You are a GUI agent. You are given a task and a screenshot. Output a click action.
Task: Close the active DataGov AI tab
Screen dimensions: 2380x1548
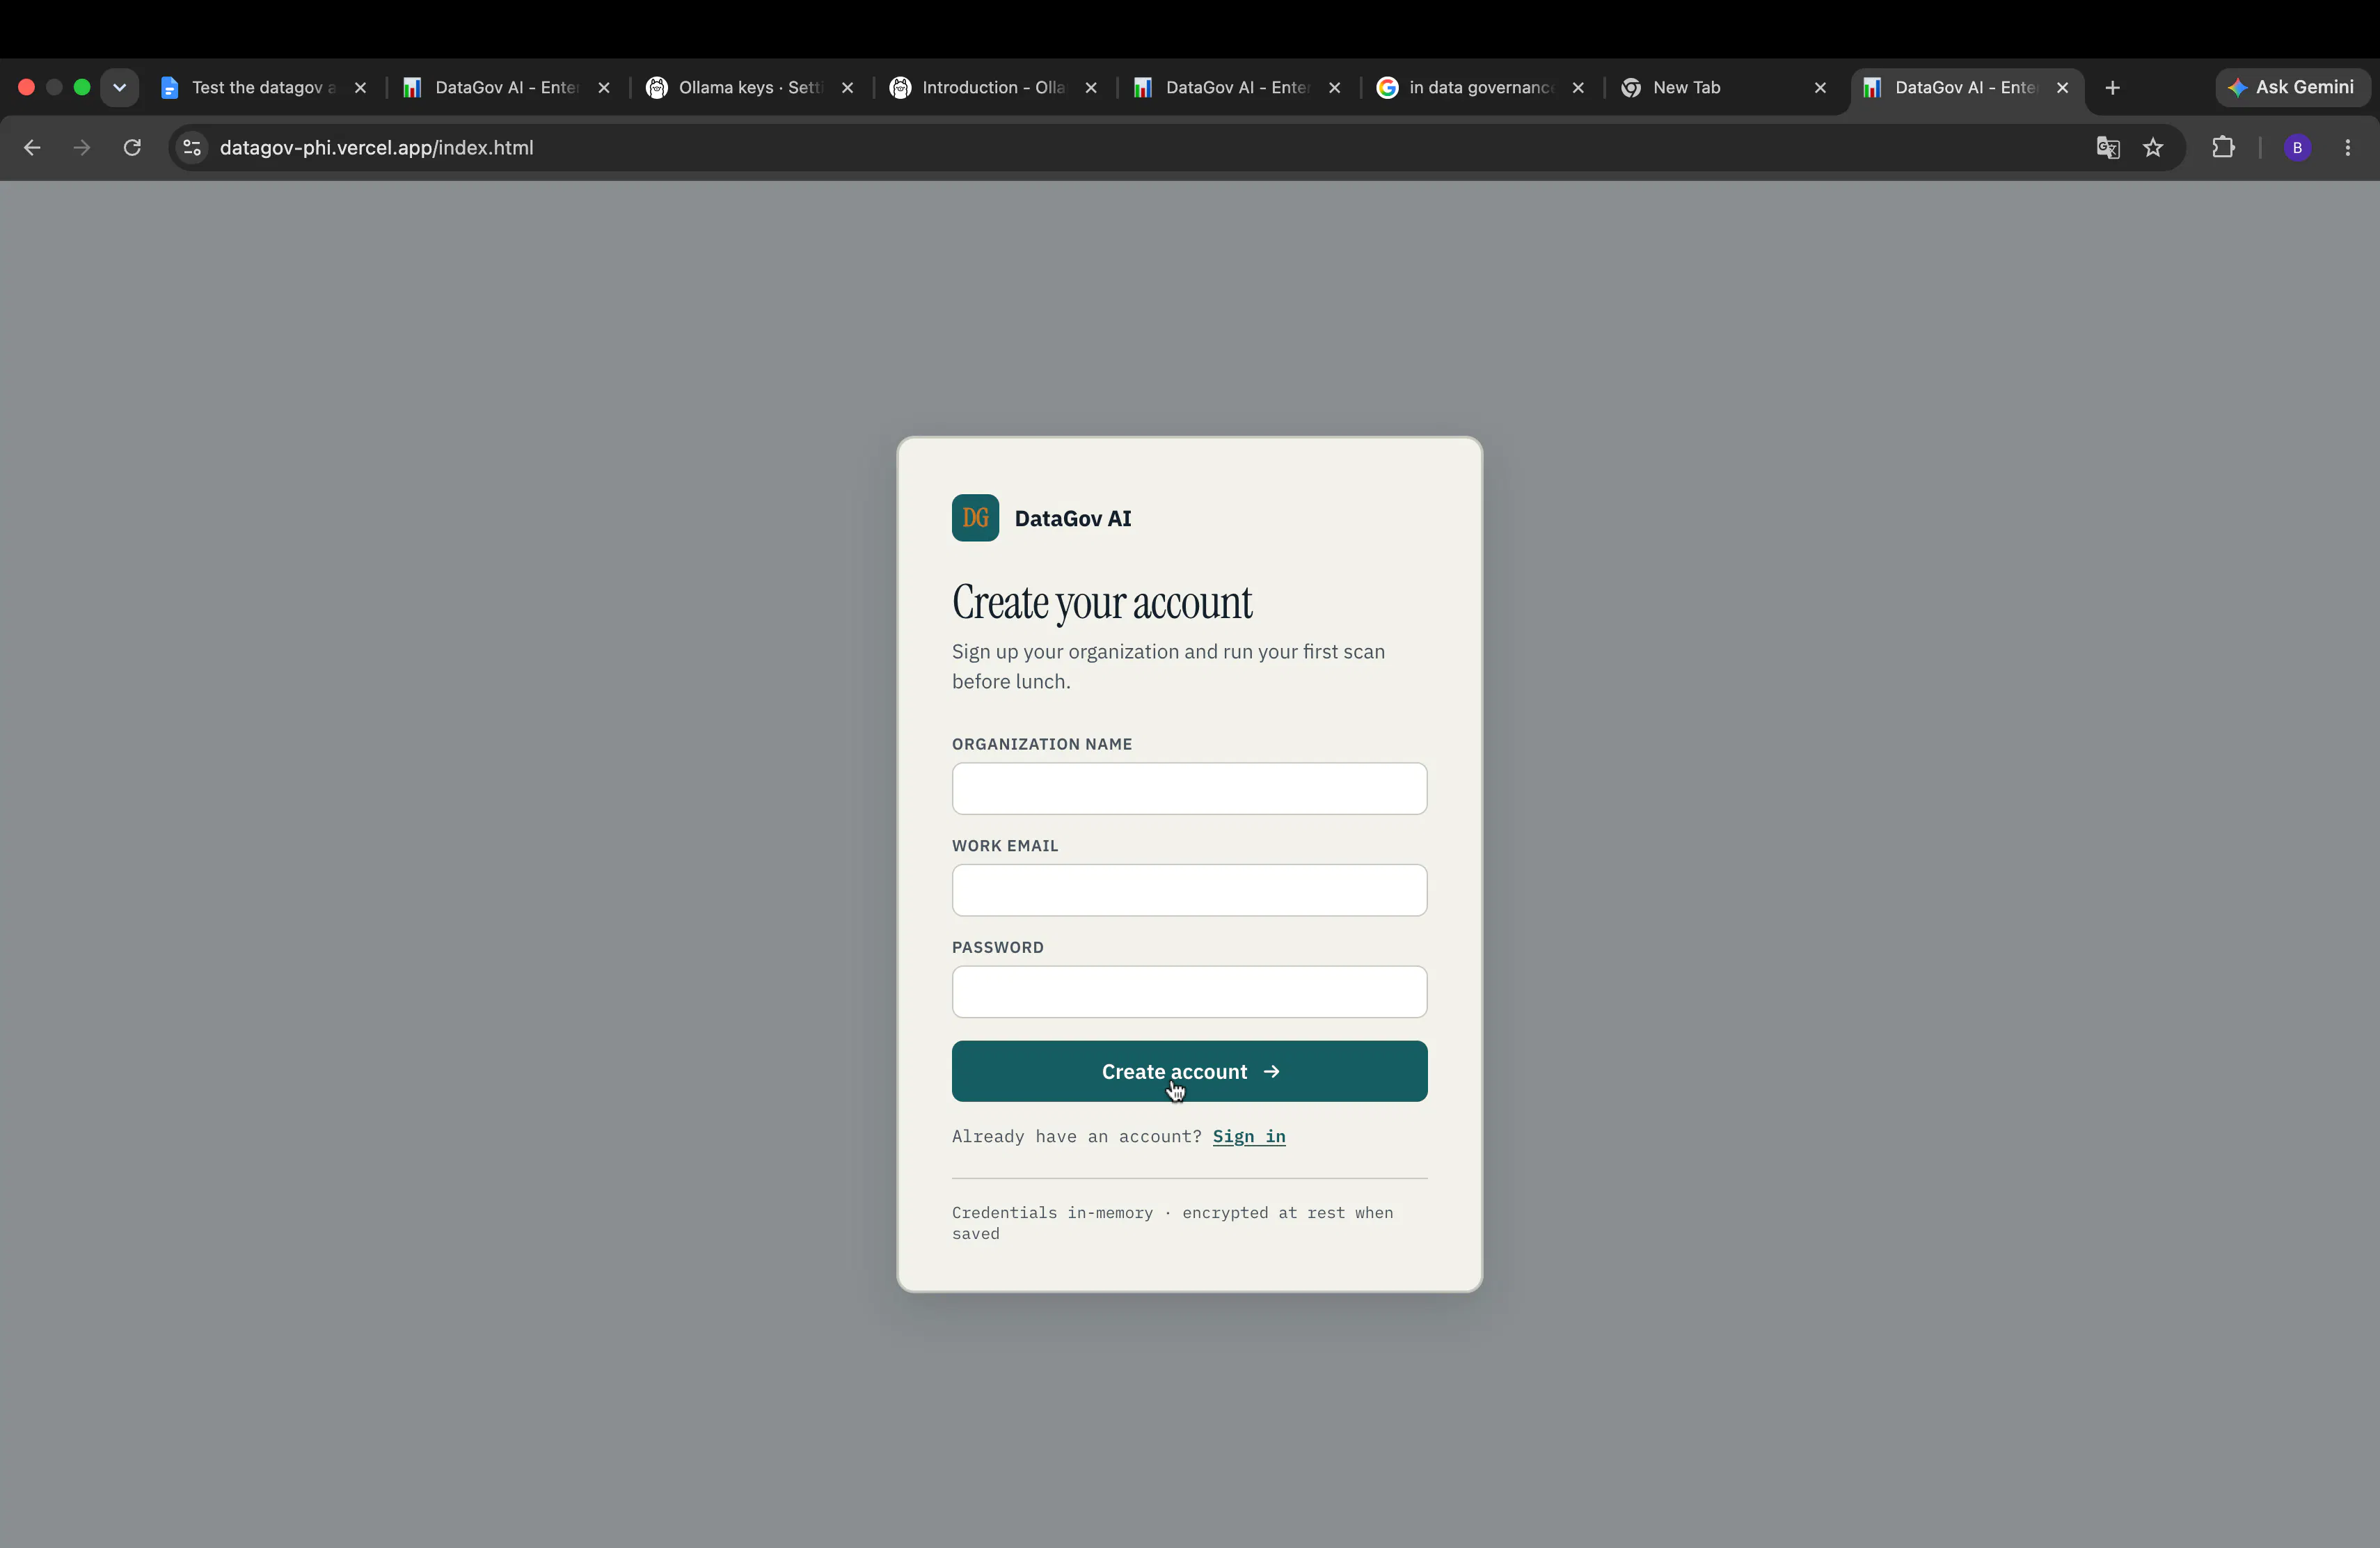pyautogui.click(x=2063, y=88)
